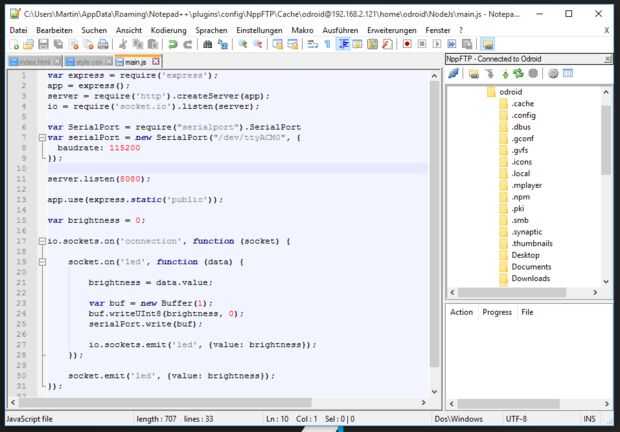
Task: Click the Print toolbar icon
Action: [x=105, y=45]
